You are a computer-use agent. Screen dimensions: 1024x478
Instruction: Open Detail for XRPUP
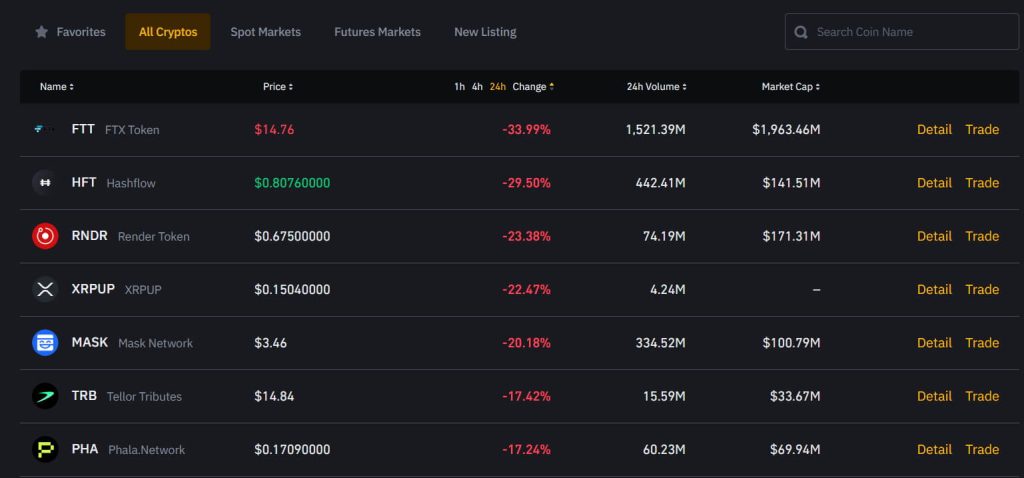coord(934,289)
